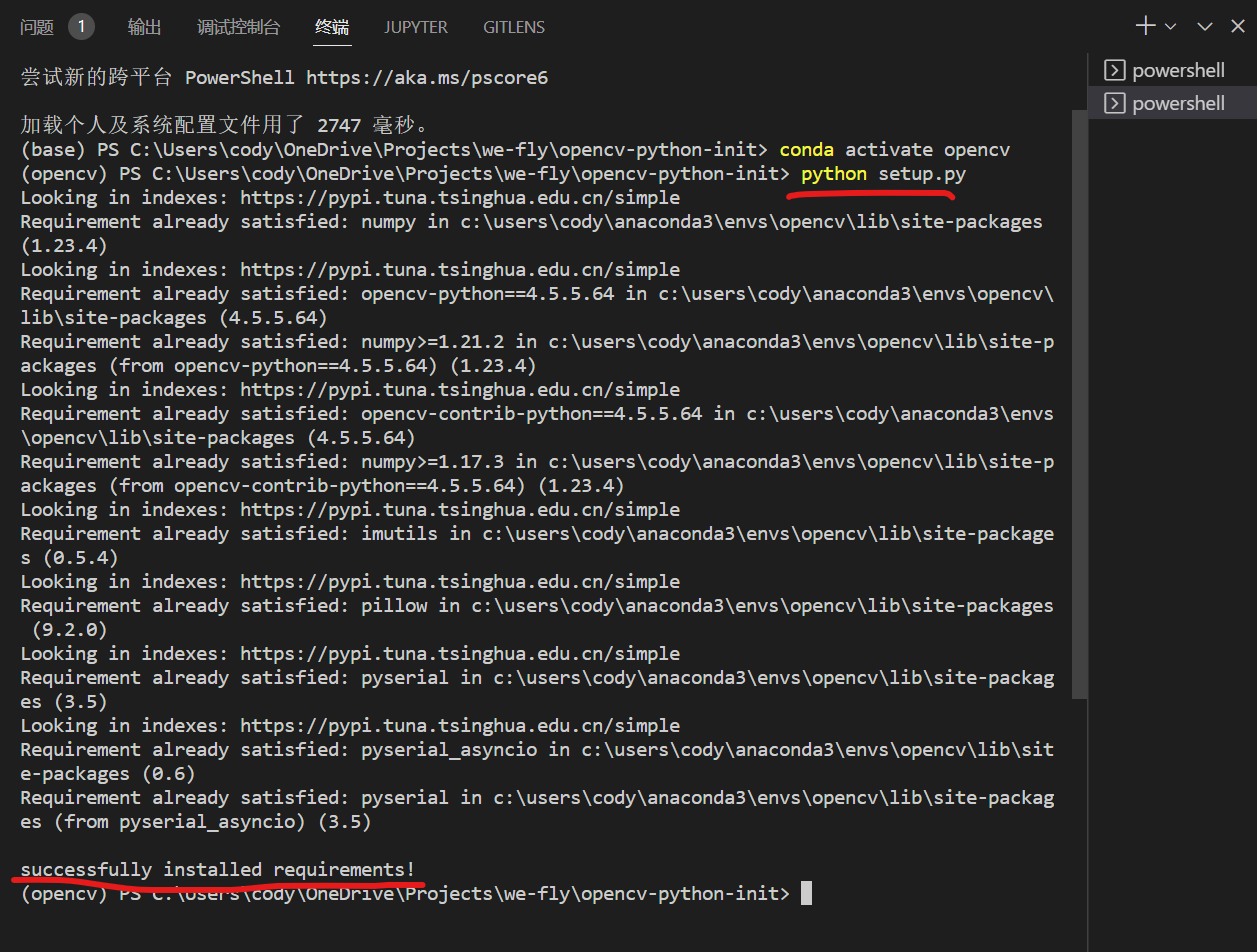Open the pypi index link above the imutils line
Image resolution: width=1257 pixels, height=952 pixels.
460,509
